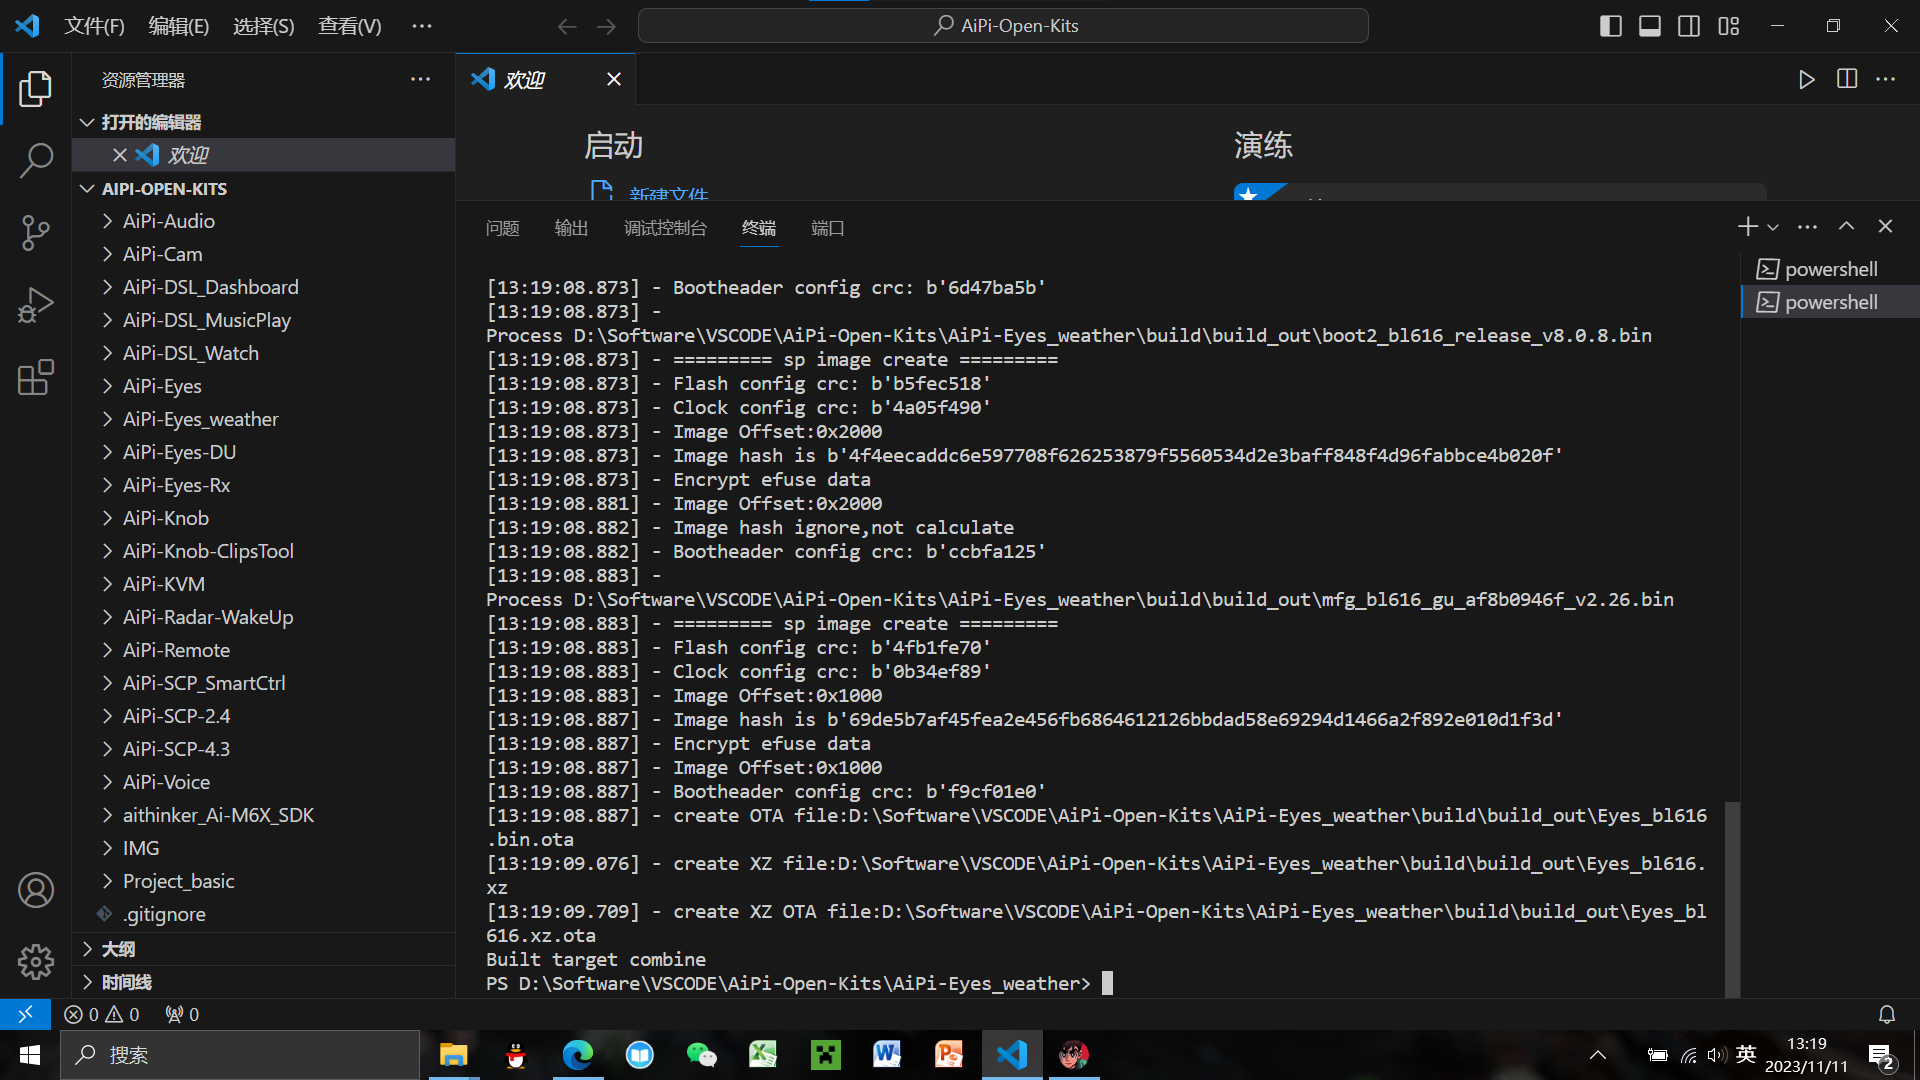The height and width of the screenshot is (1080, 1920).
Task: Click the remote window status bar icon
Action: 25,1014
